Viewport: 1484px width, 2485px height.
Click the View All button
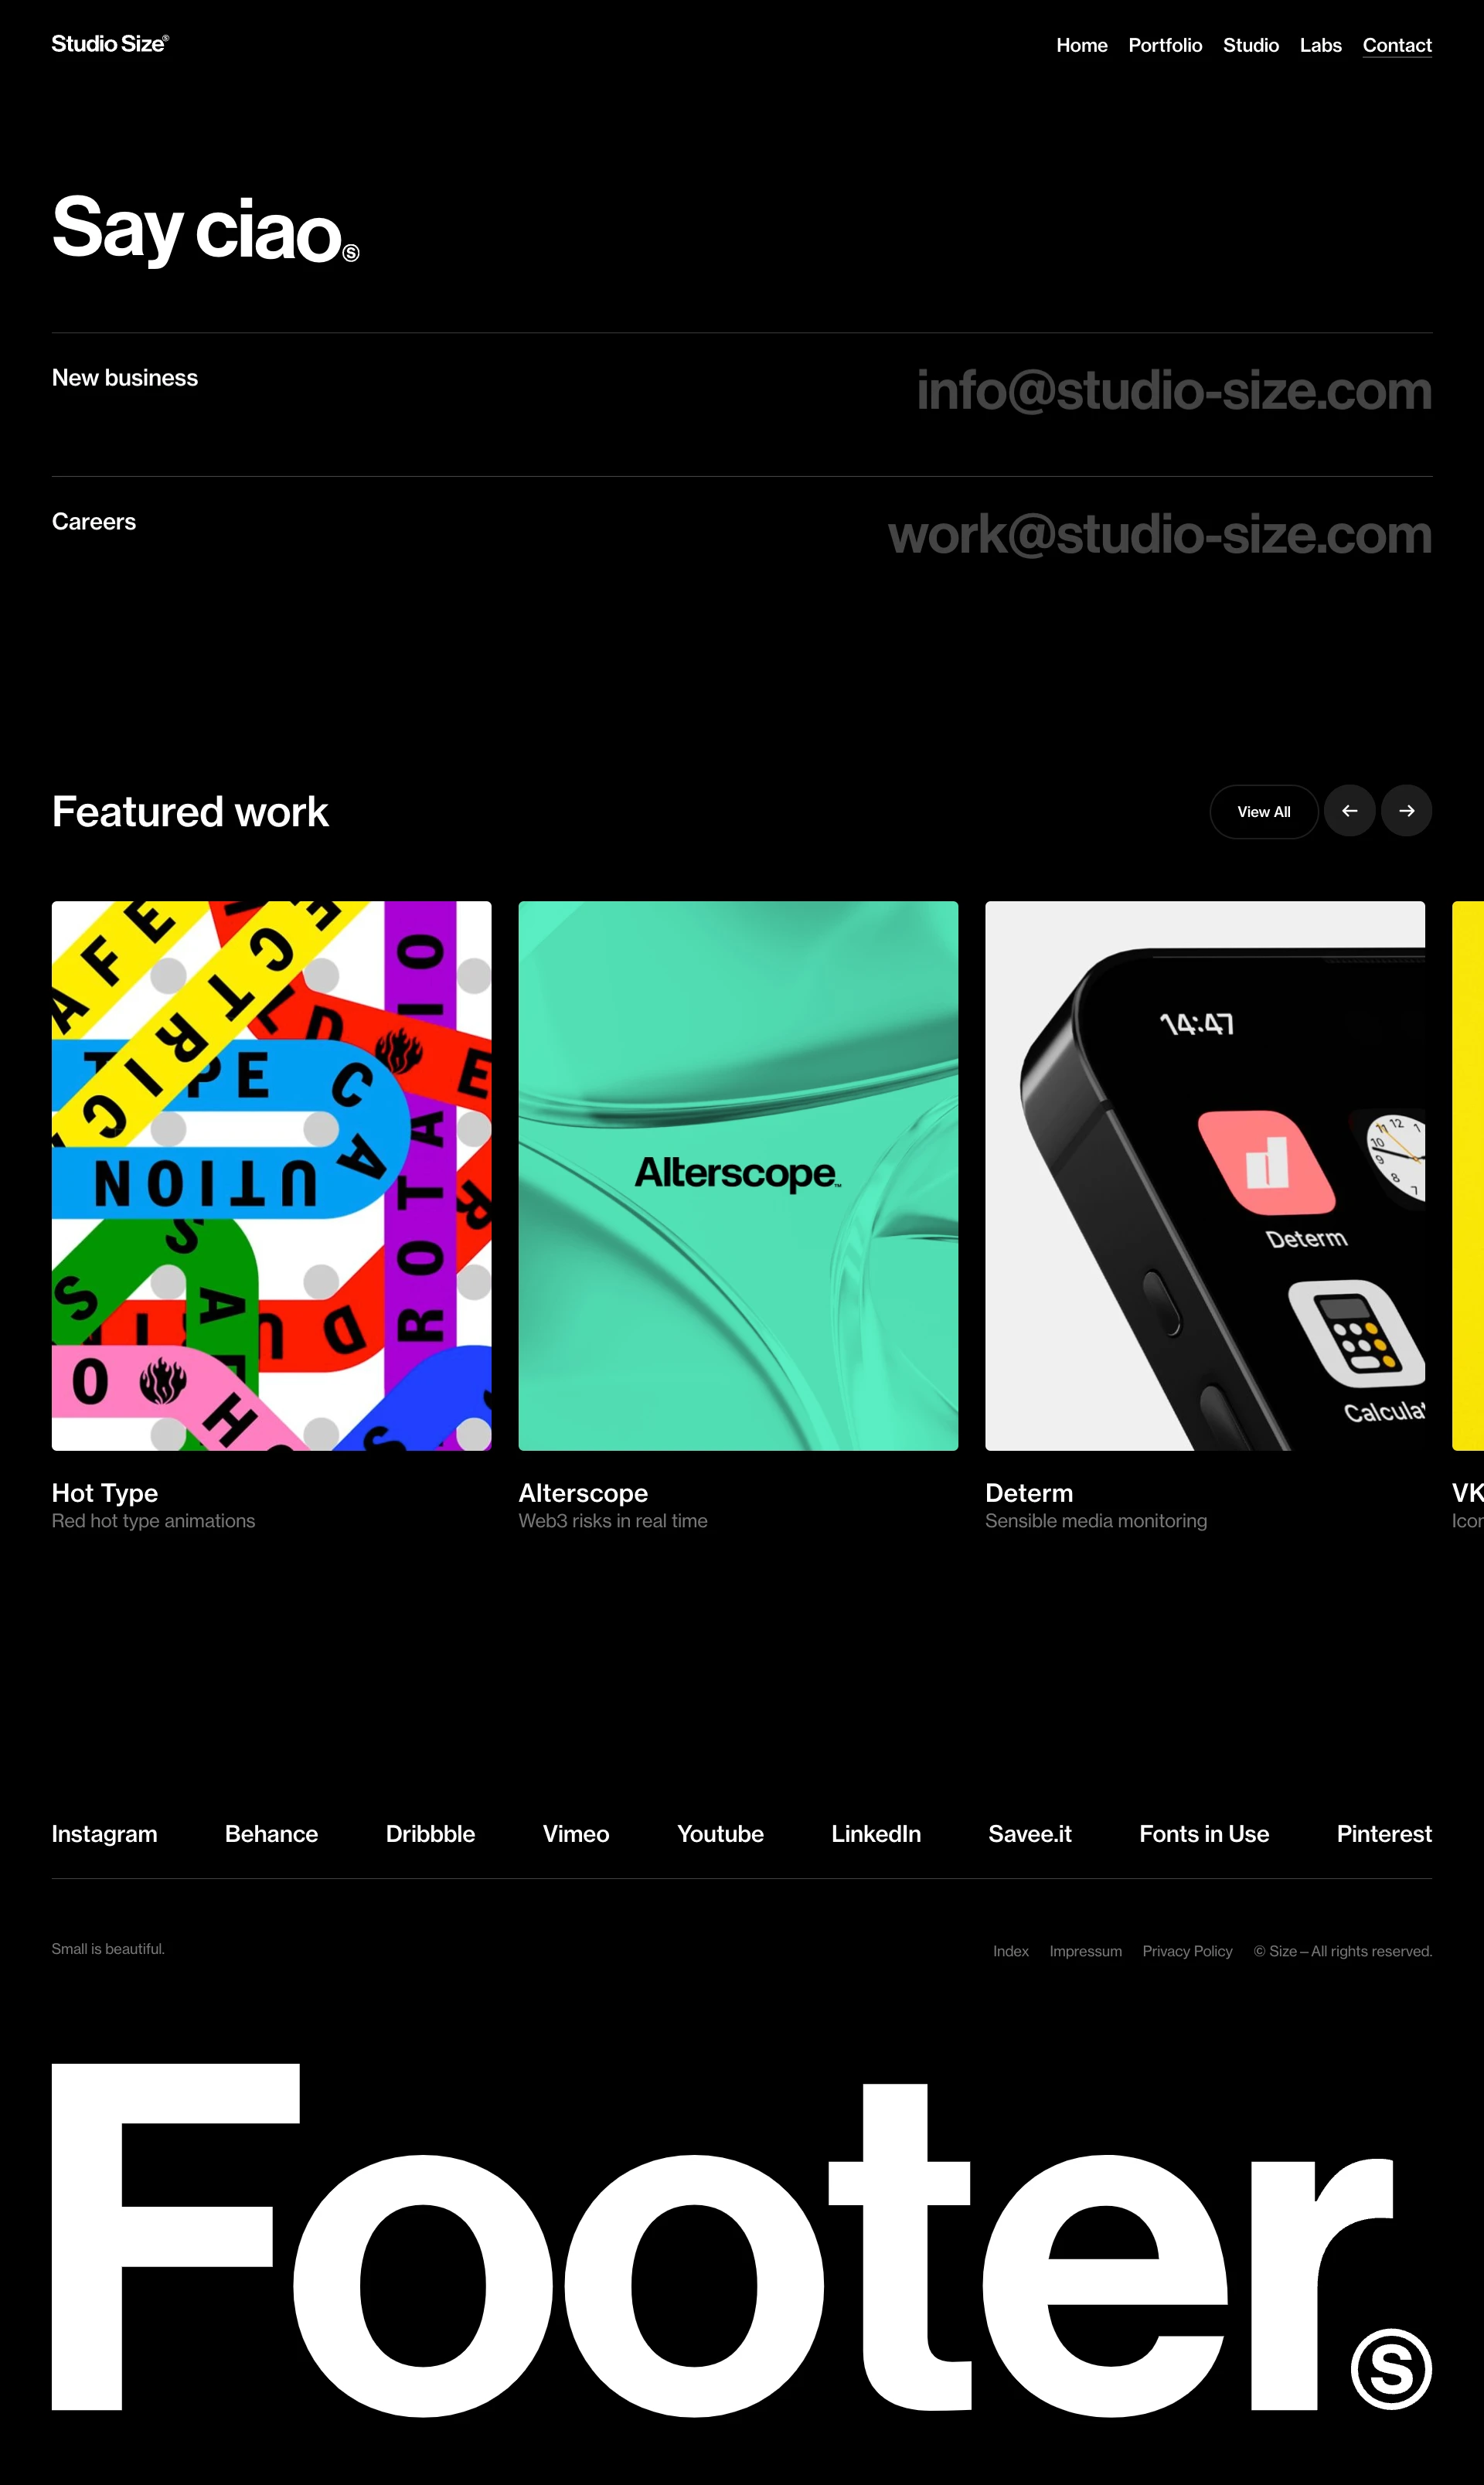pyautogui.click(x=1265, y=812)
